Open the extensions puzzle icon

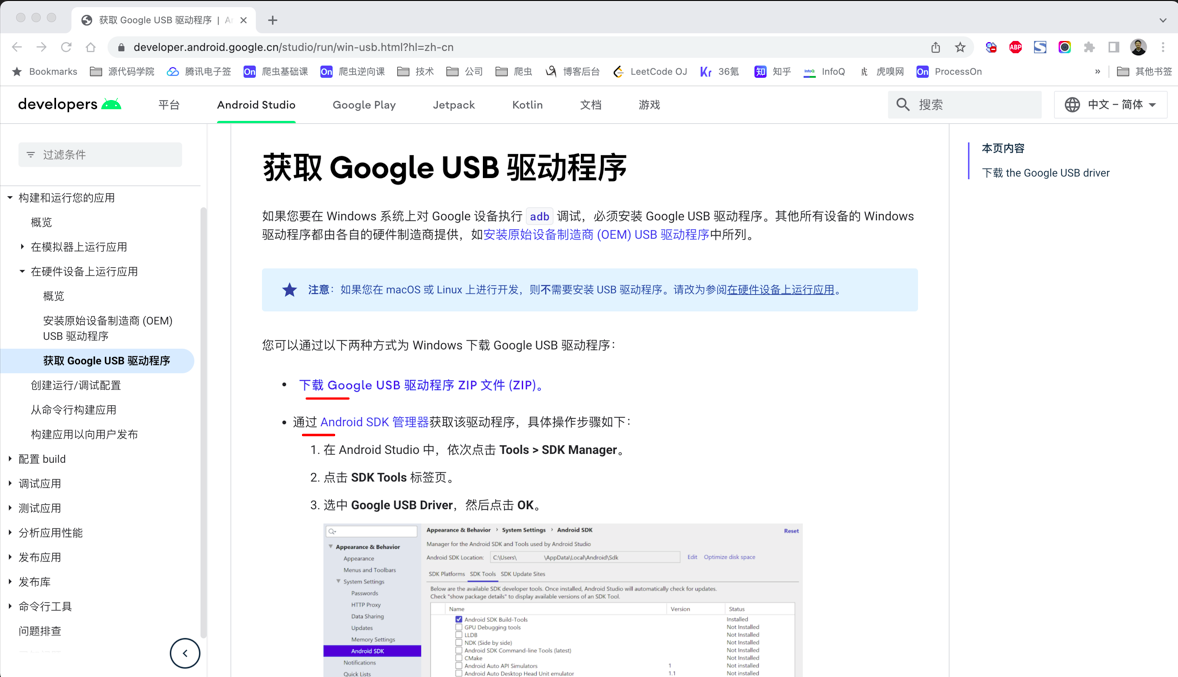pos(1089,47)
